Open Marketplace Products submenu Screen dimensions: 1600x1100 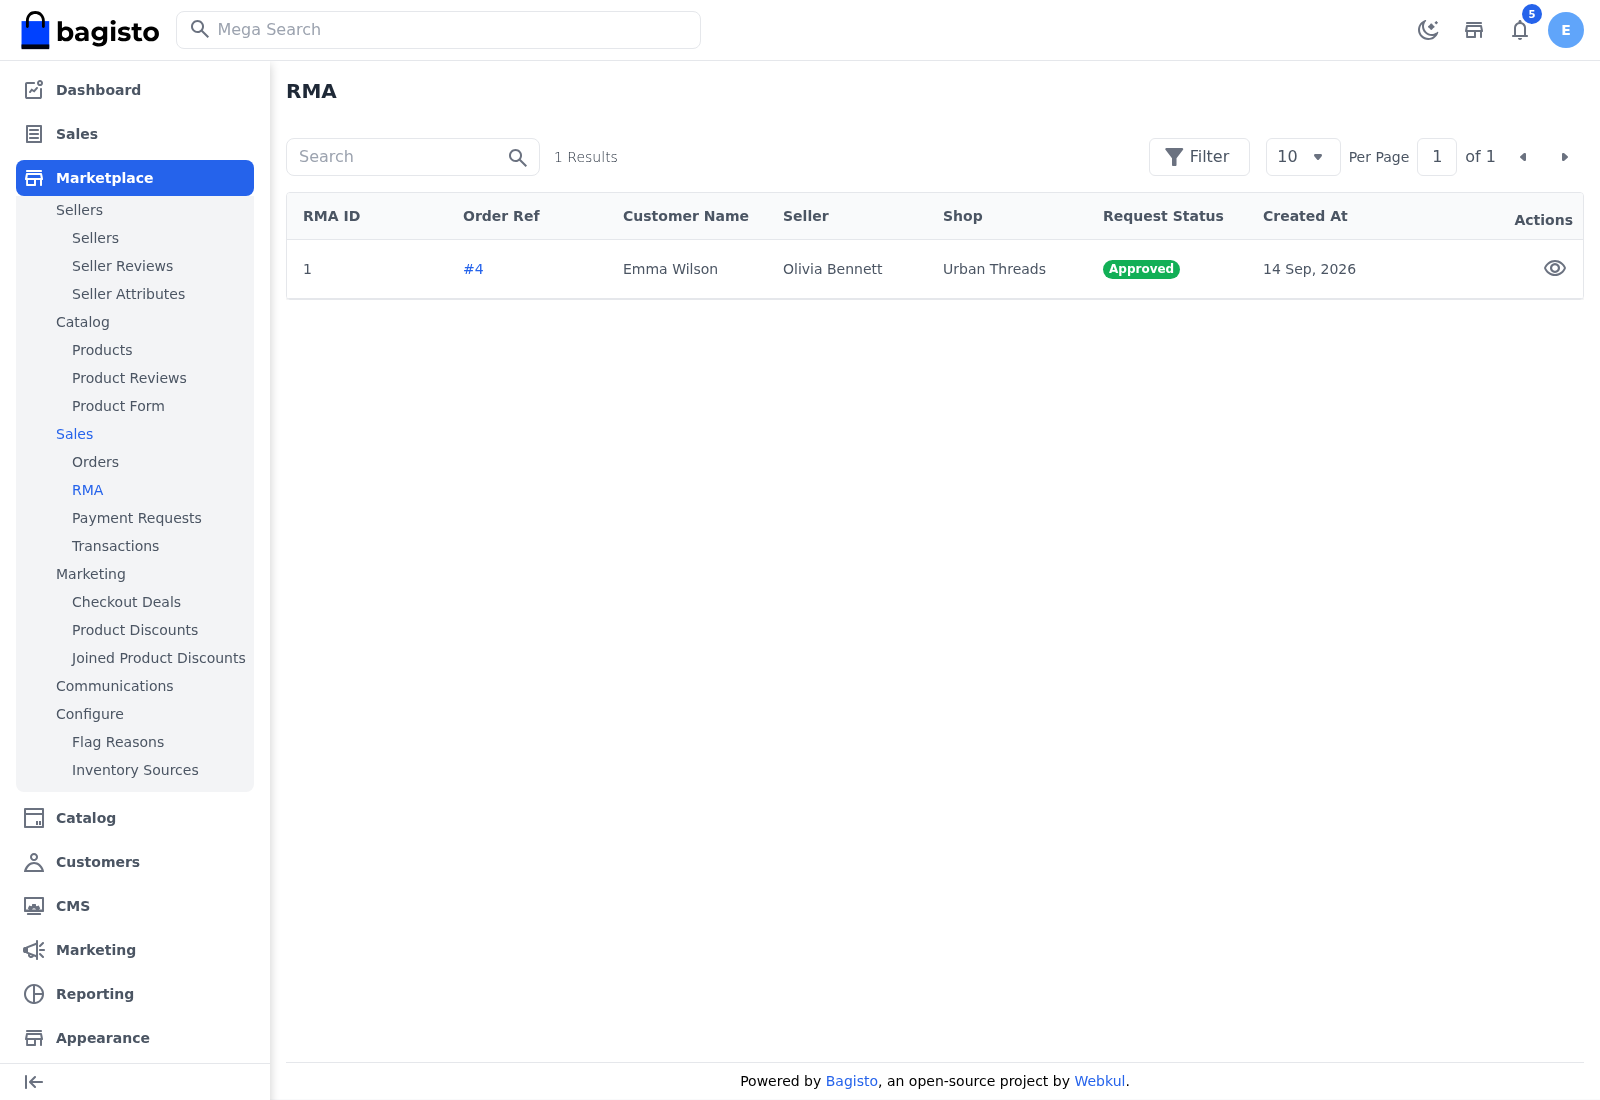click(x=102, y=350)
